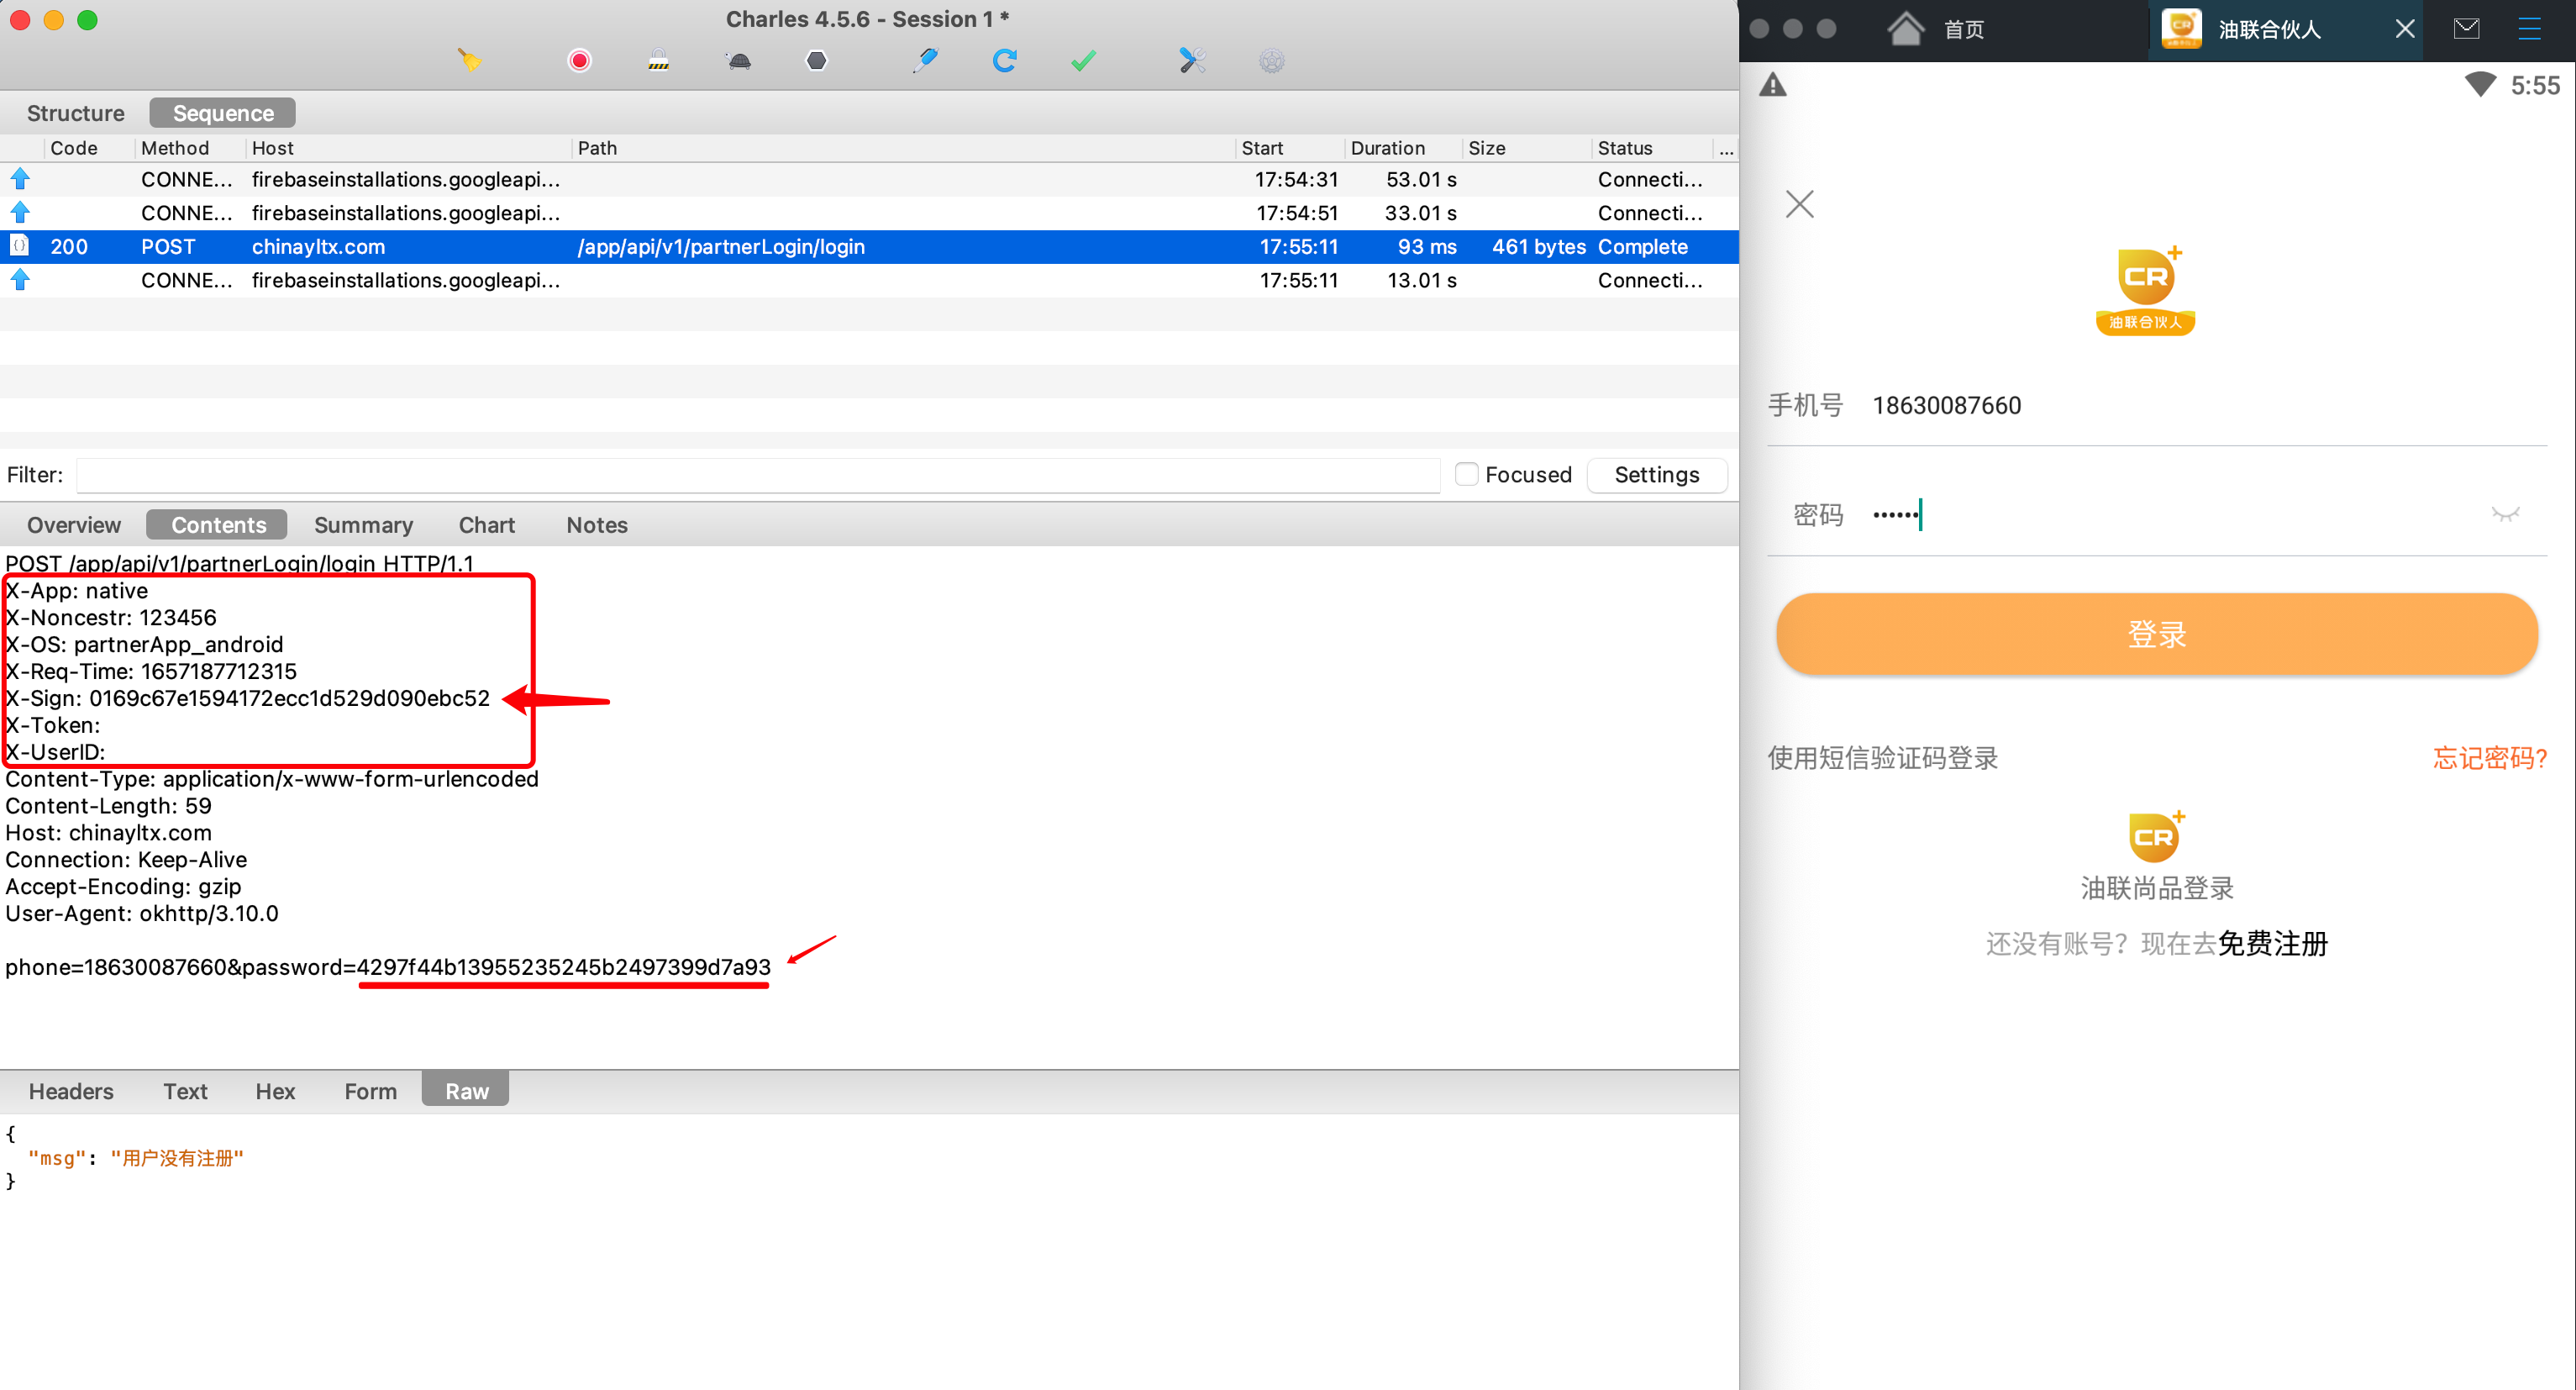Select the 17:54:51 firebaseinstallations CONNECT row
Viewport: 2576px width, 1390px height.
coord(869,213)
